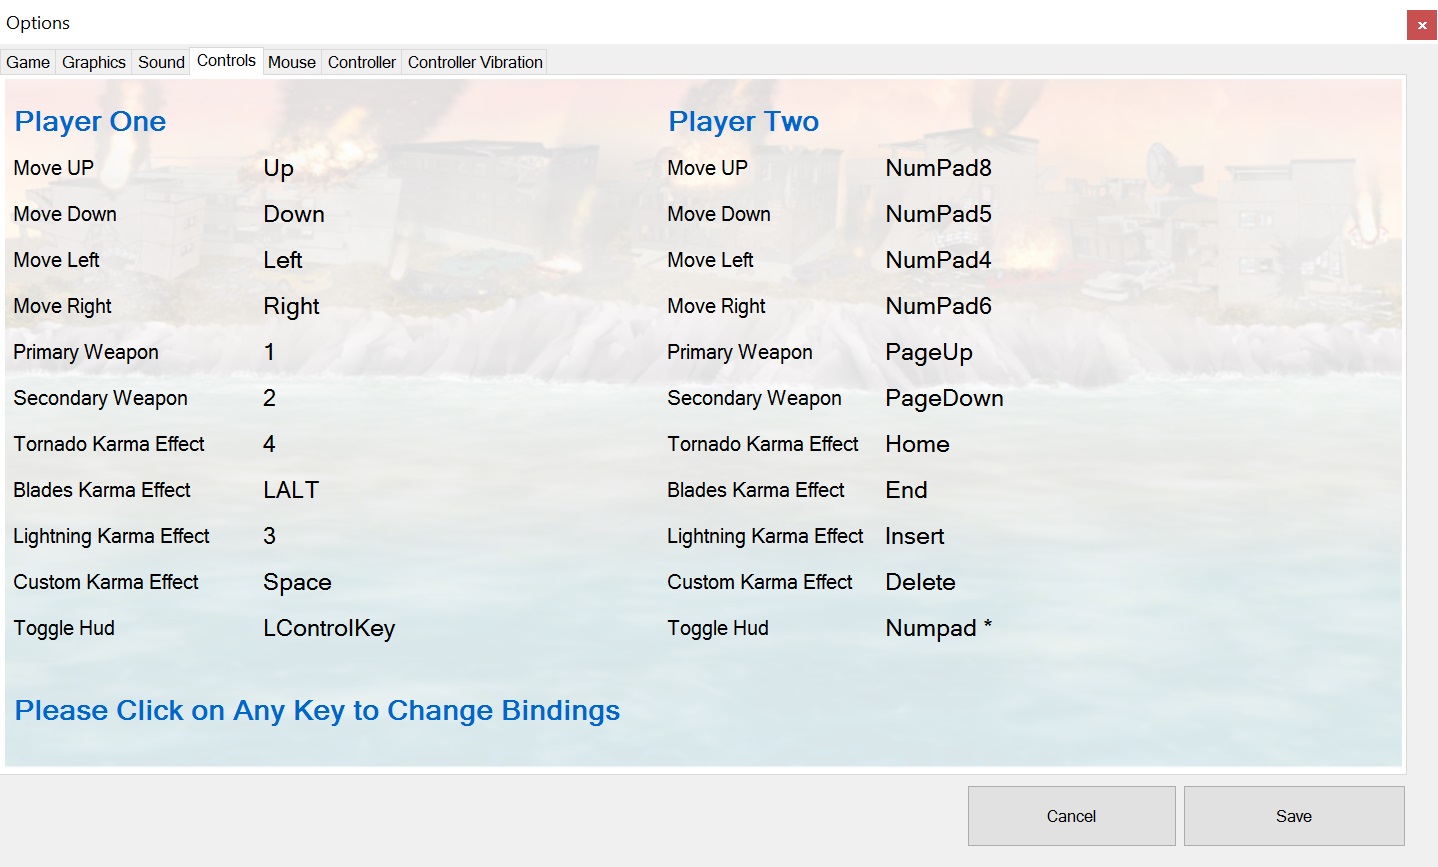Rebind Player One Primary Weapon key
The height and width of the screenshot is (867, 1438).
pos(269,352)
